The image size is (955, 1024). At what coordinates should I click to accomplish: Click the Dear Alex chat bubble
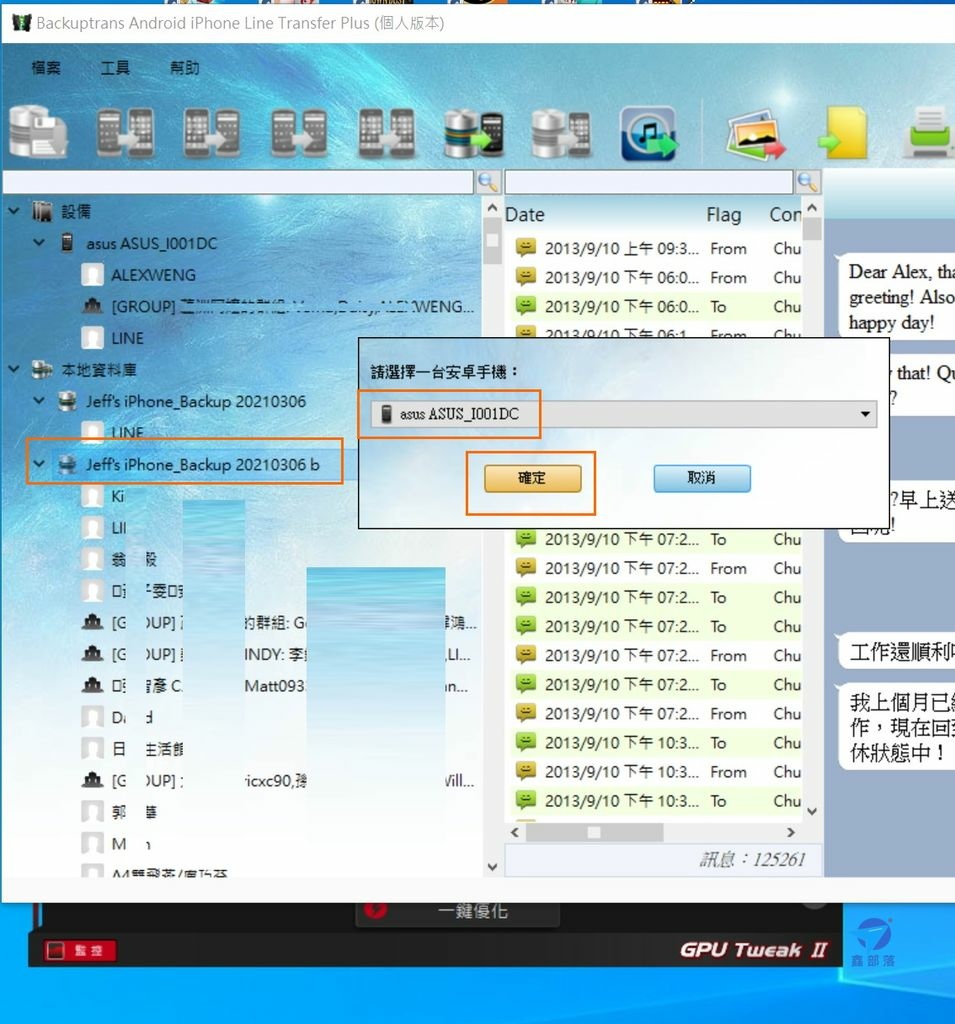[x=896, y=296]
